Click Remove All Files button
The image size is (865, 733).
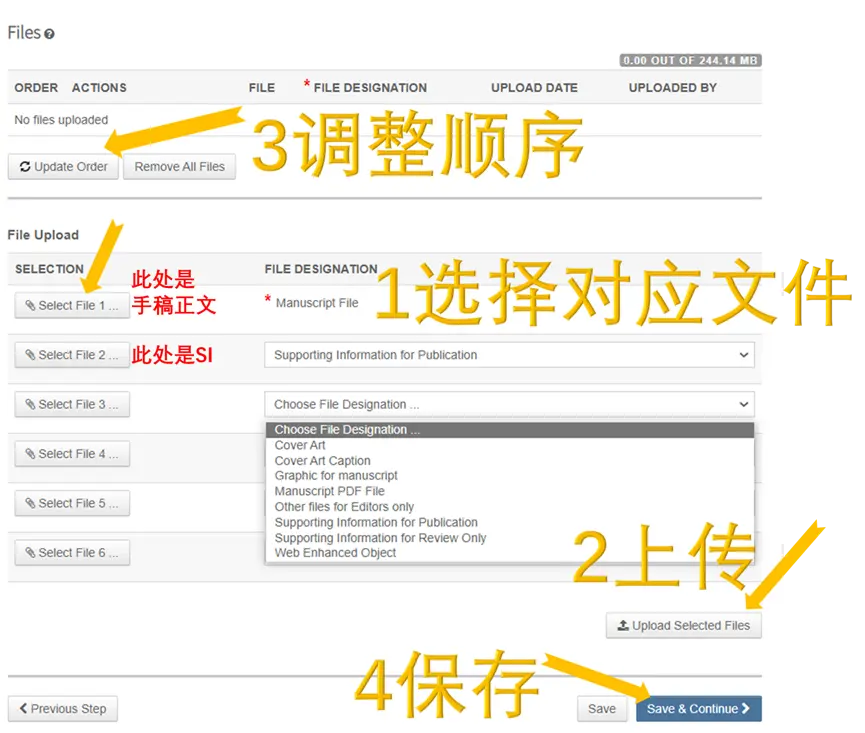pyautogui.click(x=179, y=167)
